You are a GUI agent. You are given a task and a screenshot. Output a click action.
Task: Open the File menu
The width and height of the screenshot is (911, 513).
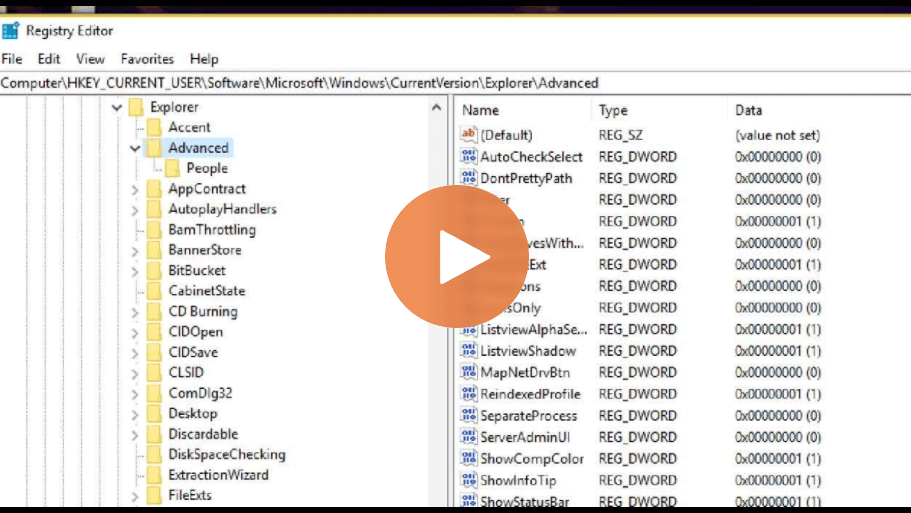pyautogui.click(x=12, y=59)
